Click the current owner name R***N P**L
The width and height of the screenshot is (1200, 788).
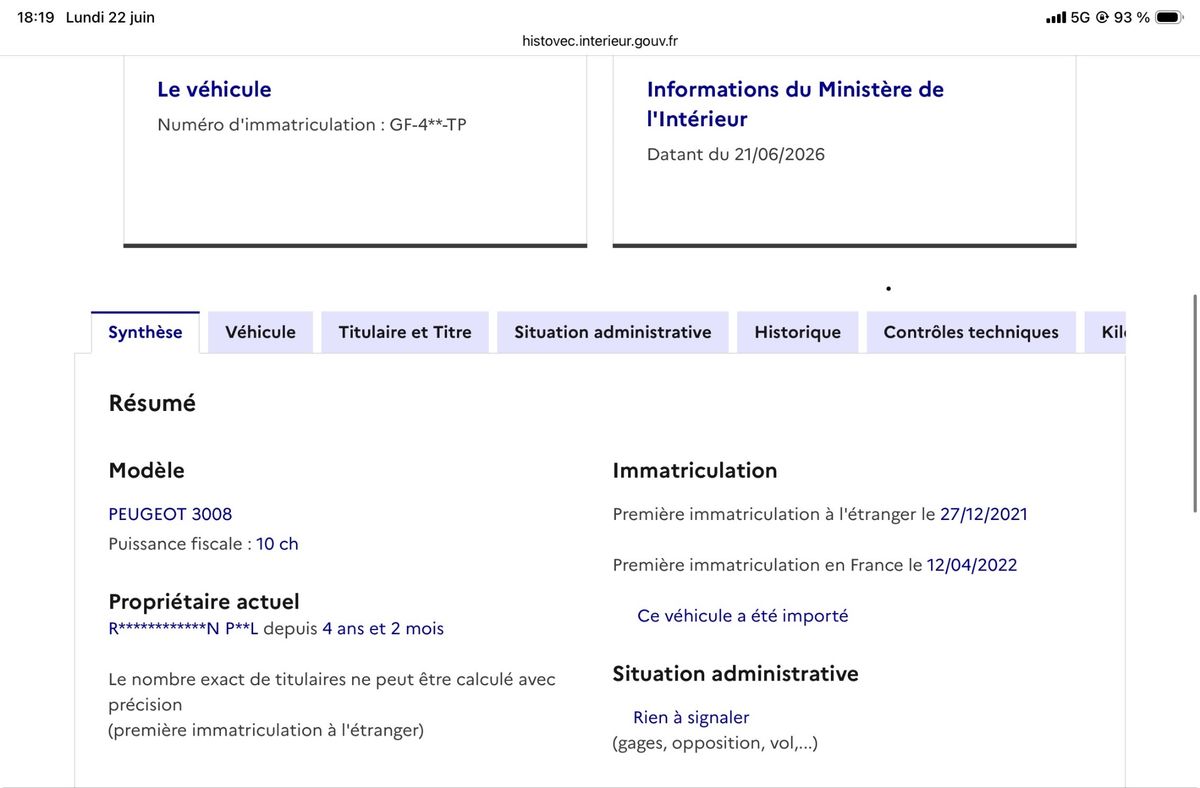click(x=183, y=628)
